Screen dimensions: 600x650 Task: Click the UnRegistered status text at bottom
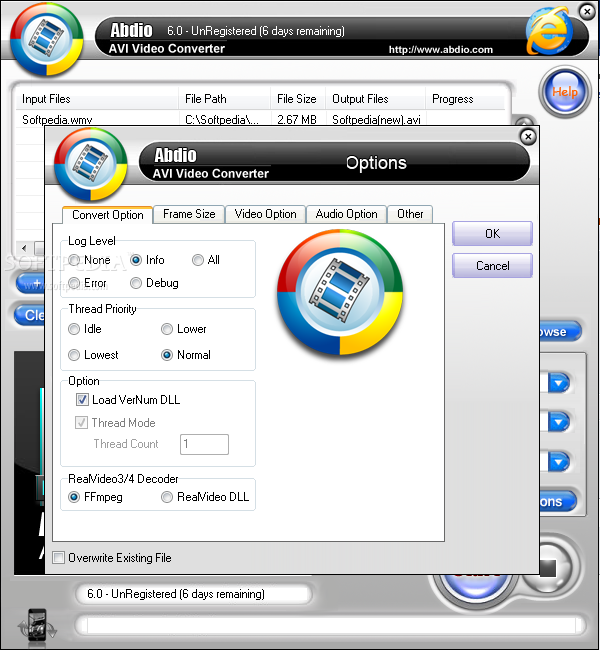click(176, 594)
